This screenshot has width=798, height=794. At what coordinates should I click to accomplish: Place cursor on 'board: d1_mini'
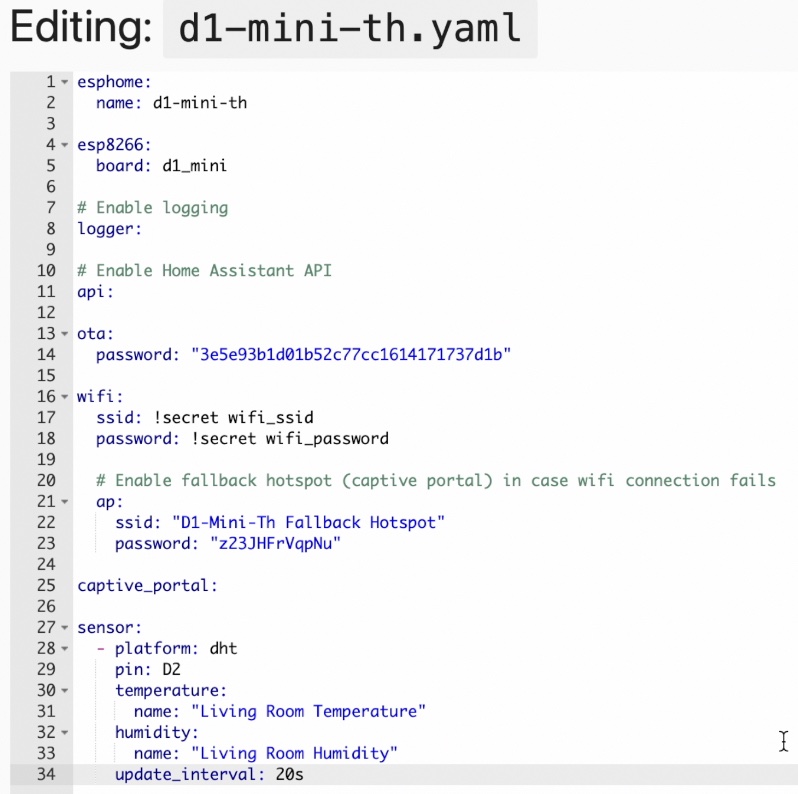tap(161, 166)
